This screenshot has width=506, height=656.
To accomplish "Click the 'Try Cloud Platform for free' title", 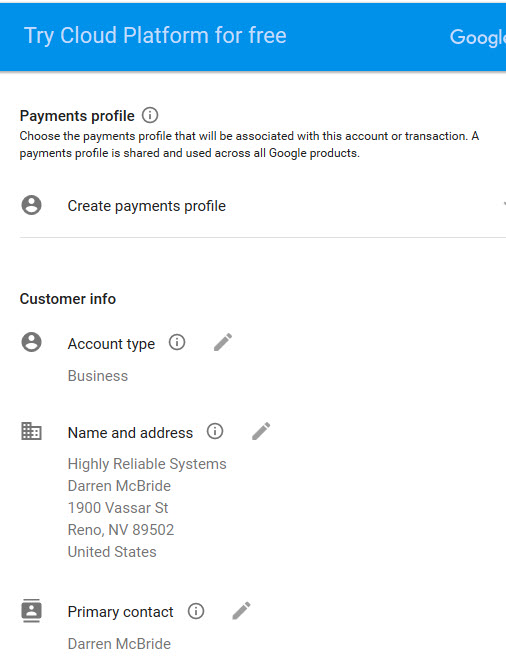I will [x=155, y=36].
